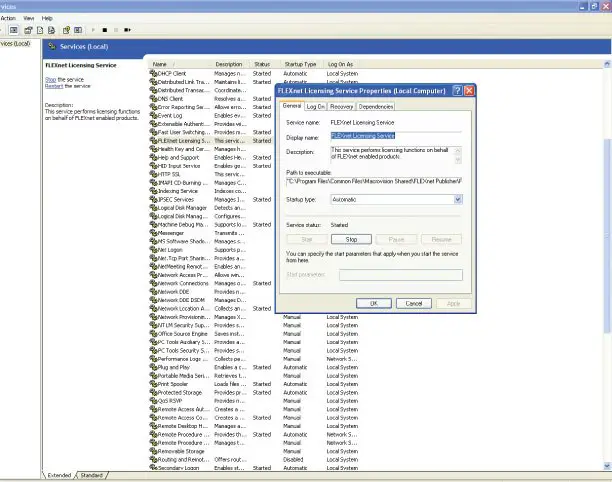Sort by the Log On As column header
This screenshot has height=482, width=612.
coord(340,64)
